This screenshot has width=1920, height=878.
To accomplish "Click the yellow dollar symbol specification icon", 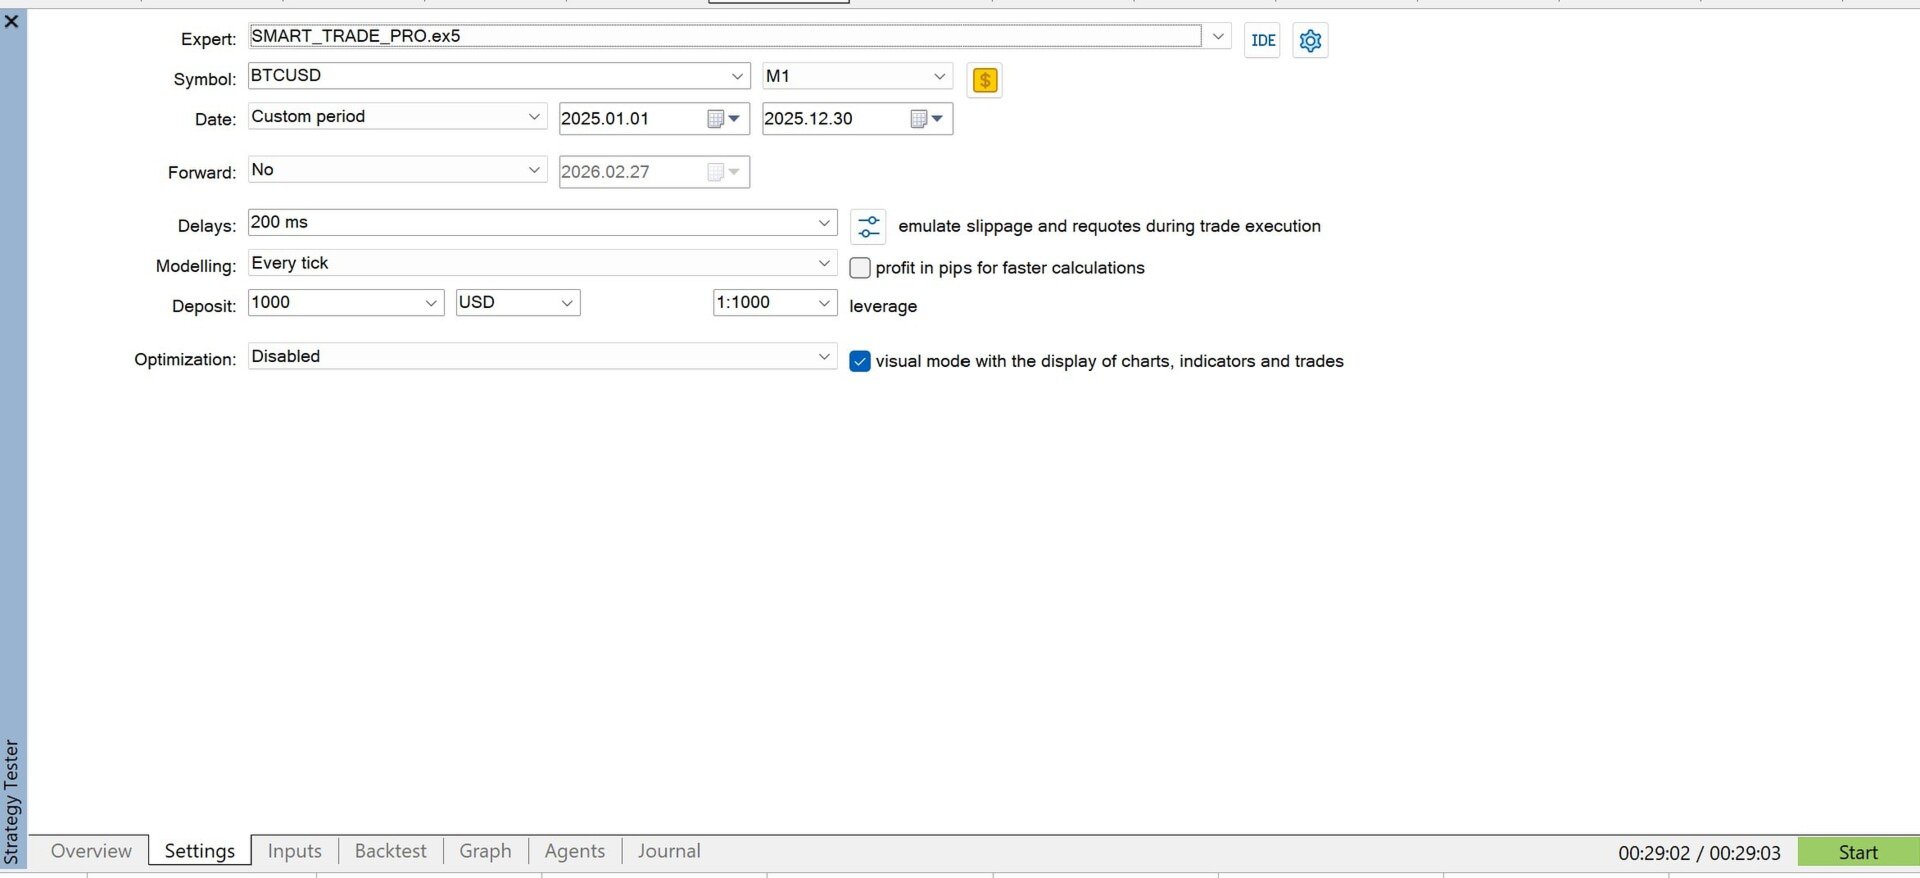I will coord(985,80).
